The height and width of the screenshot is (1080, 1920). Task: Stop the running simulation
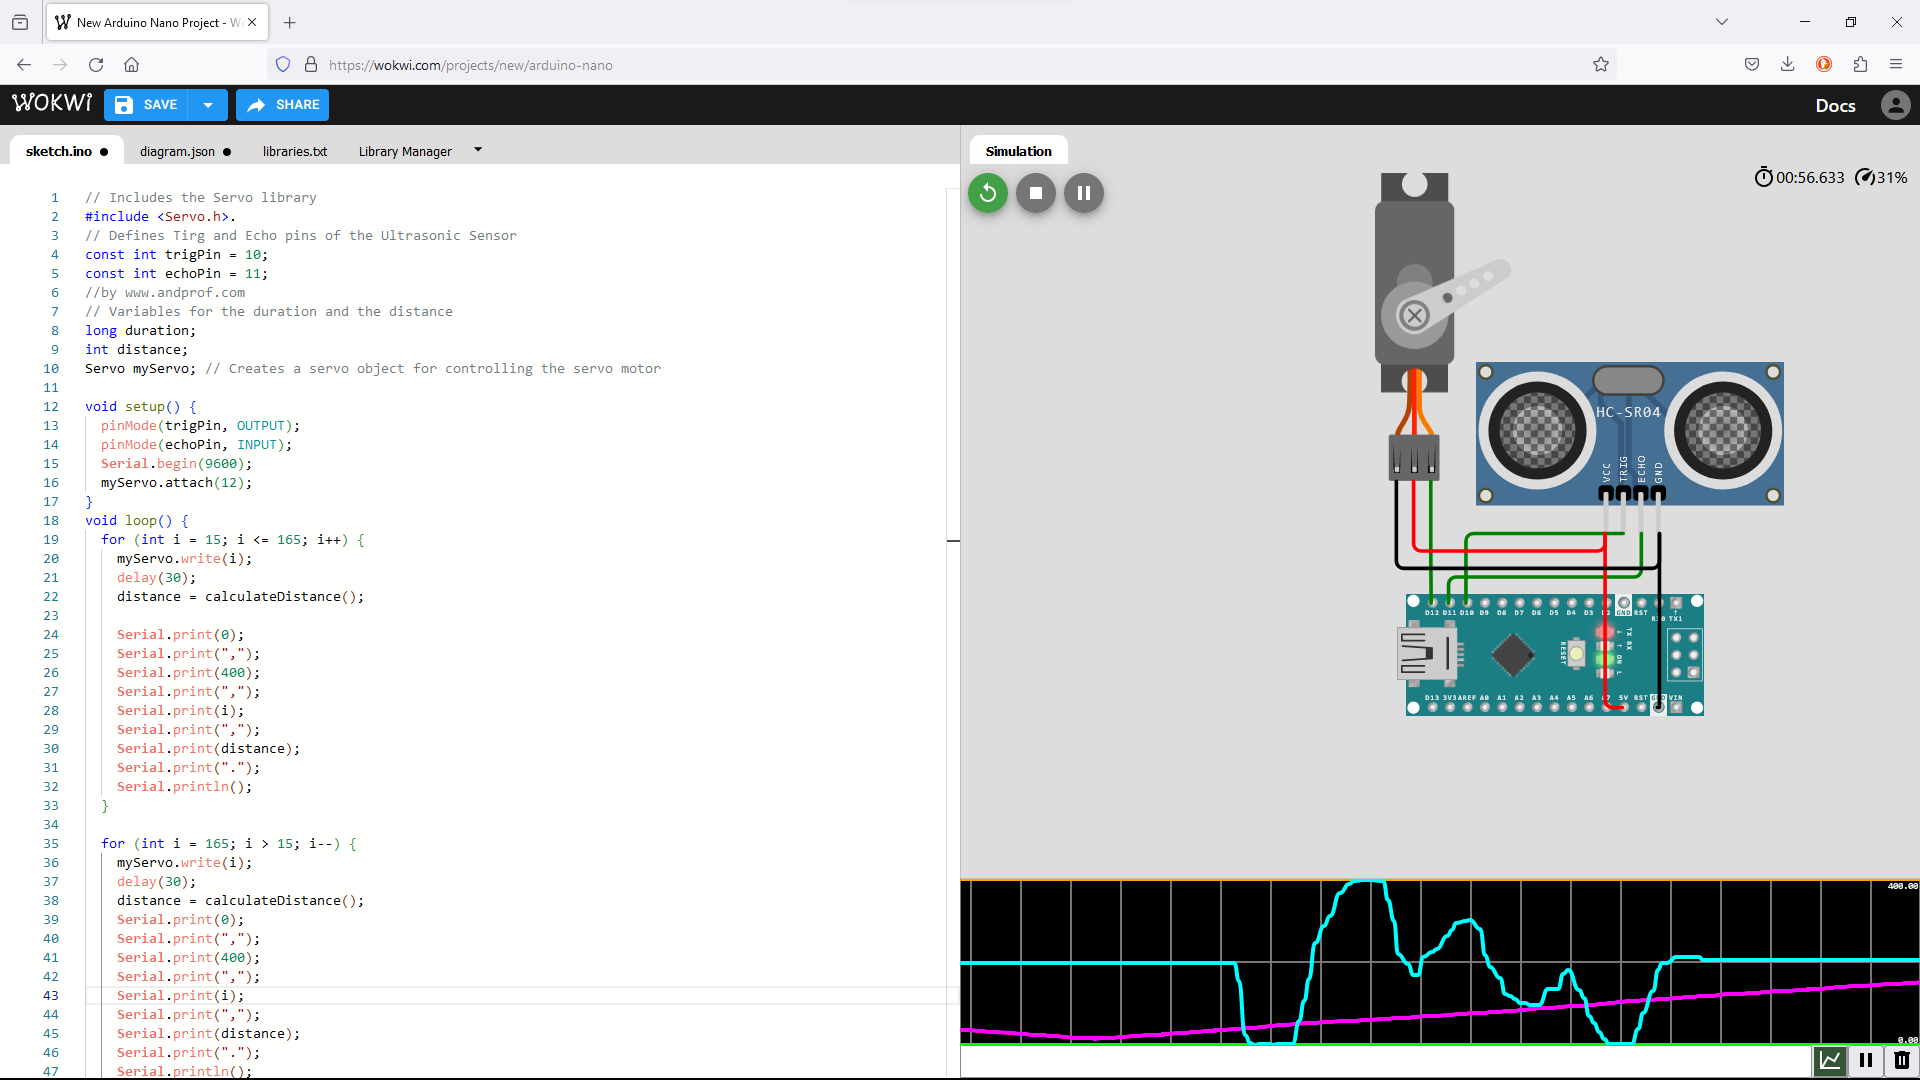(x=1036, y=193)
